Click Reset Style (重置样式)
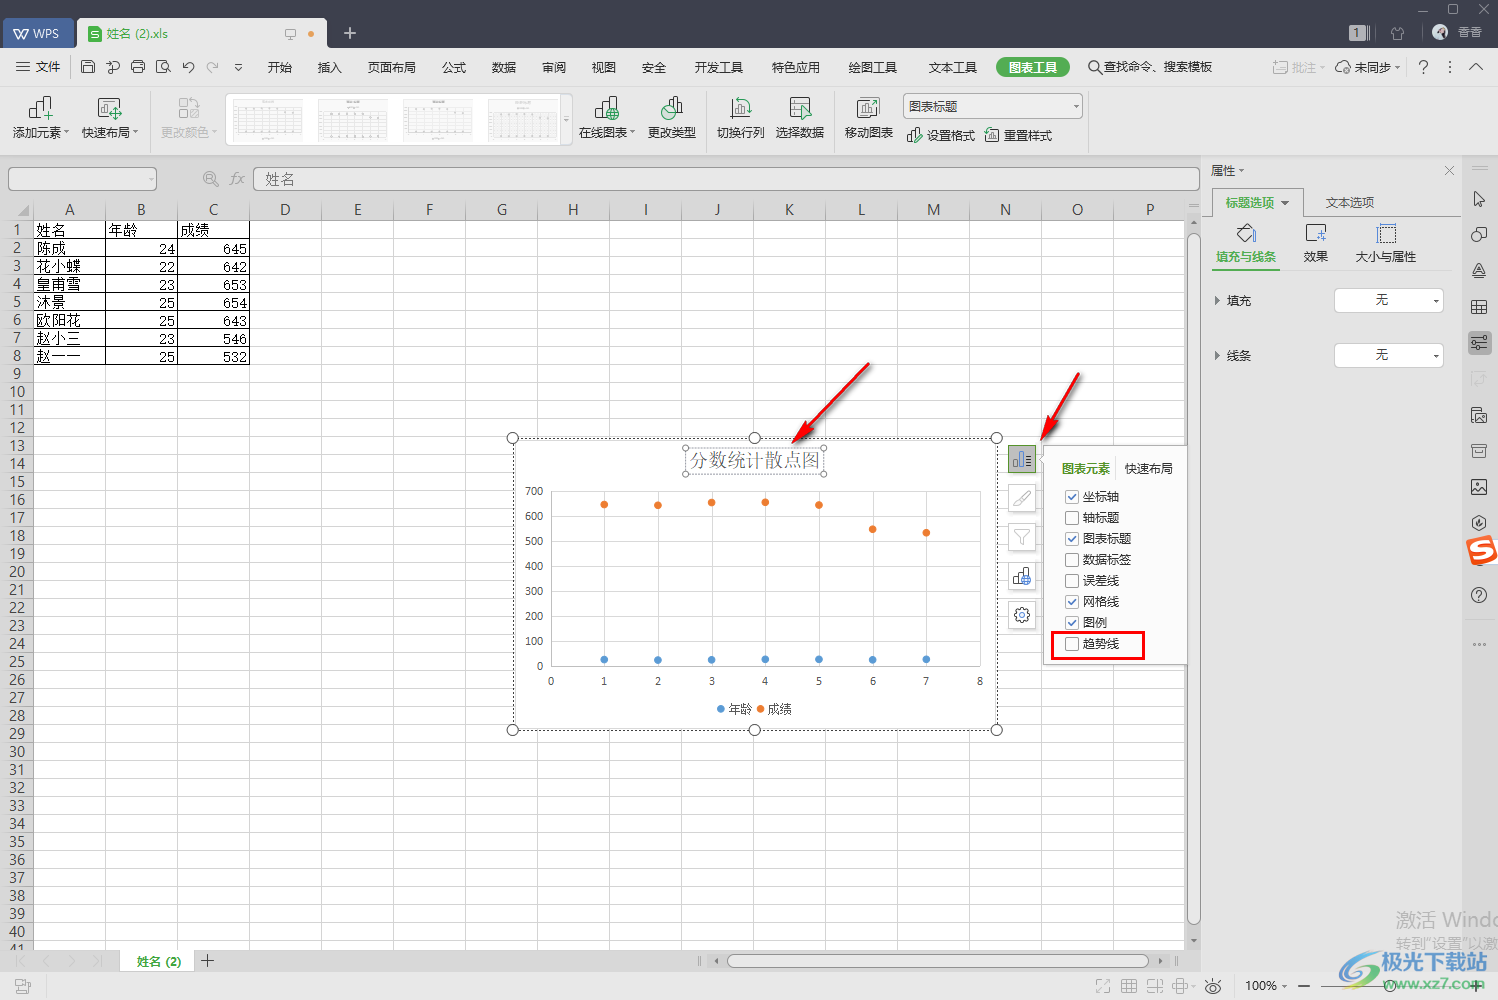Screen dimensions: 1498x1000 [x=1018, y=135]
